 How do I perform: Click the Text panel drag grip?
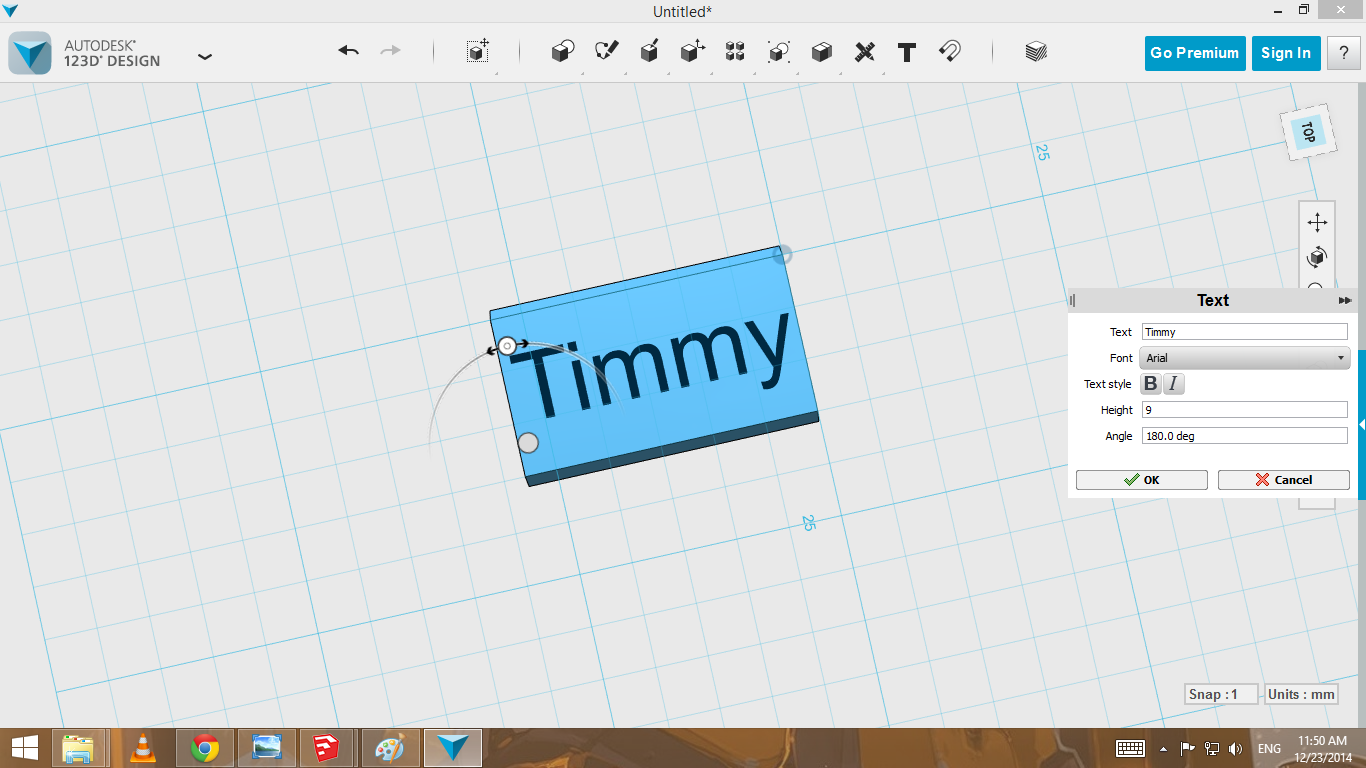point(1073,300)
